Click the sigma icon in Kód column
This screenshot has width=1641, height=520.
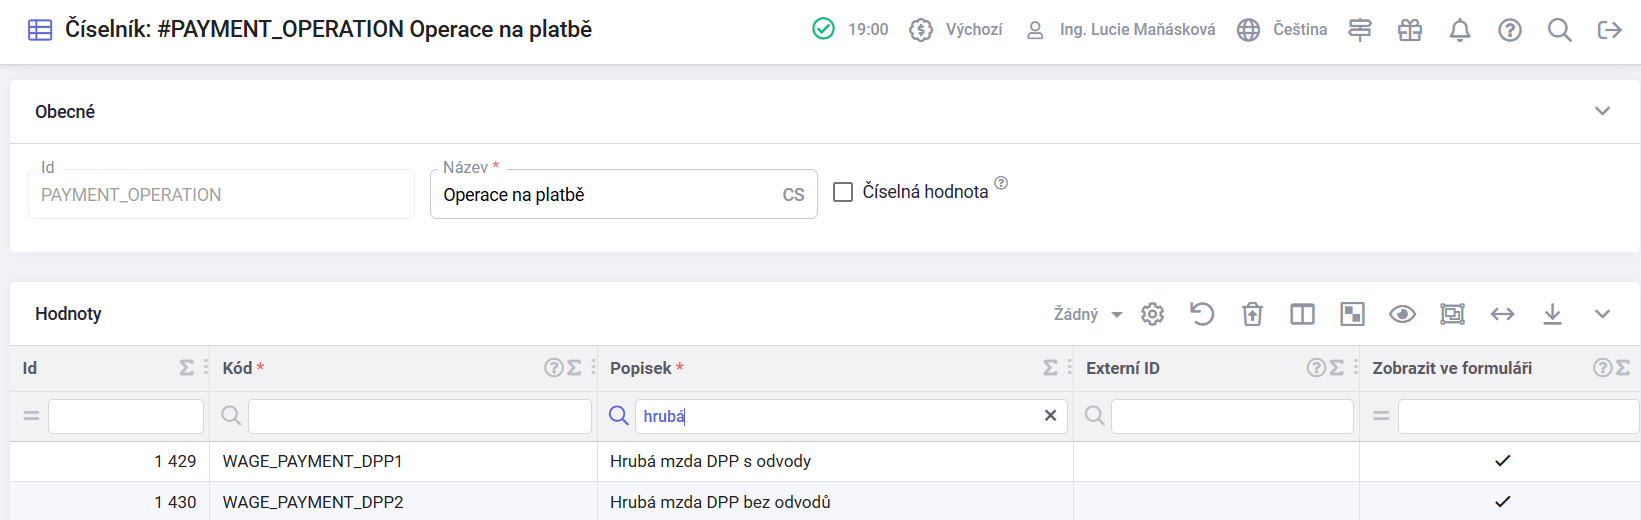[574, 368]
